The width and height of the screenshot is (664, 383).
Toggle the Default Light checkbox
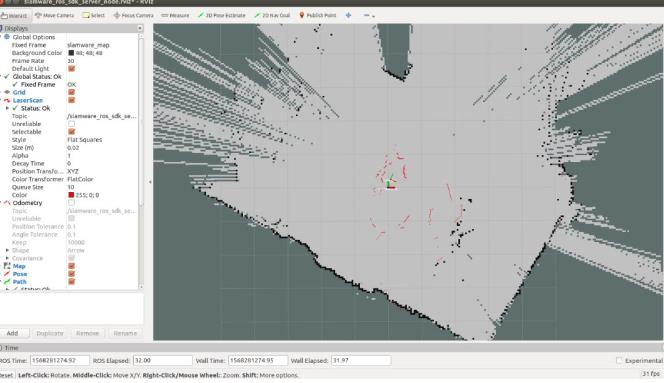(x=72, y=69)
